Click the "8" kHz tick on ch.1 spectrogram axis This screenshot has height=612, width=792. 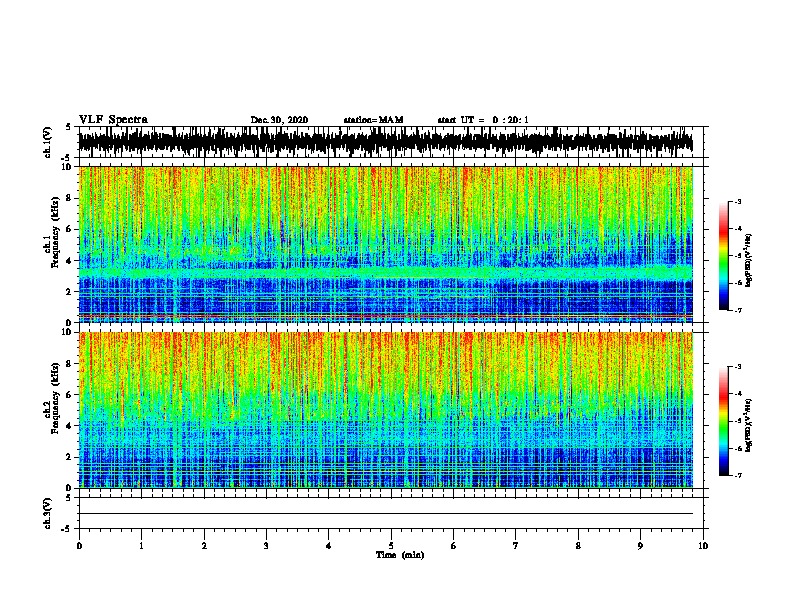(69, 198)
